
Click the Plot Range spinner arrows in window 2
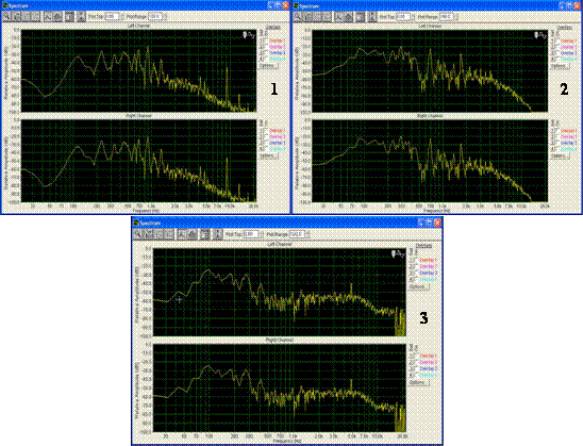[x=455, y=17]
